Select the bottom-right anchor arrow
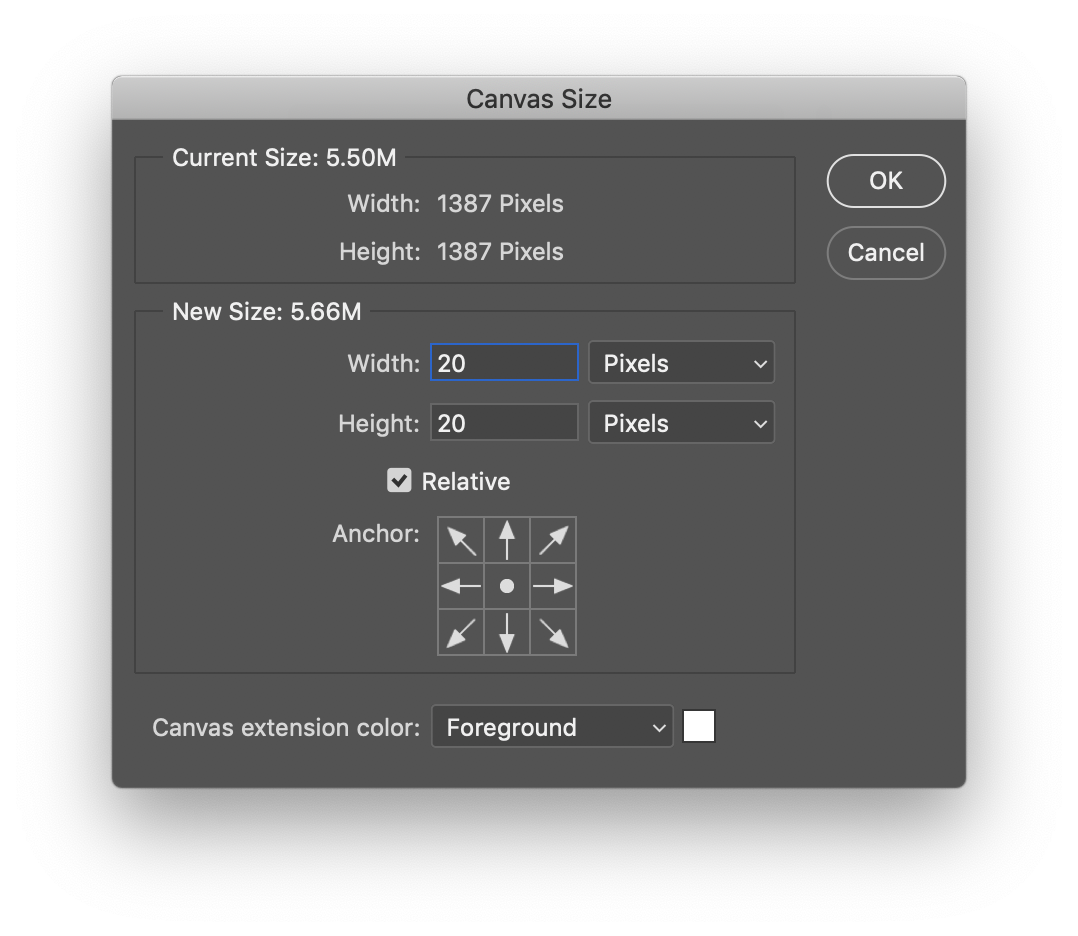 pyautogui.click(x=553, y=631)
